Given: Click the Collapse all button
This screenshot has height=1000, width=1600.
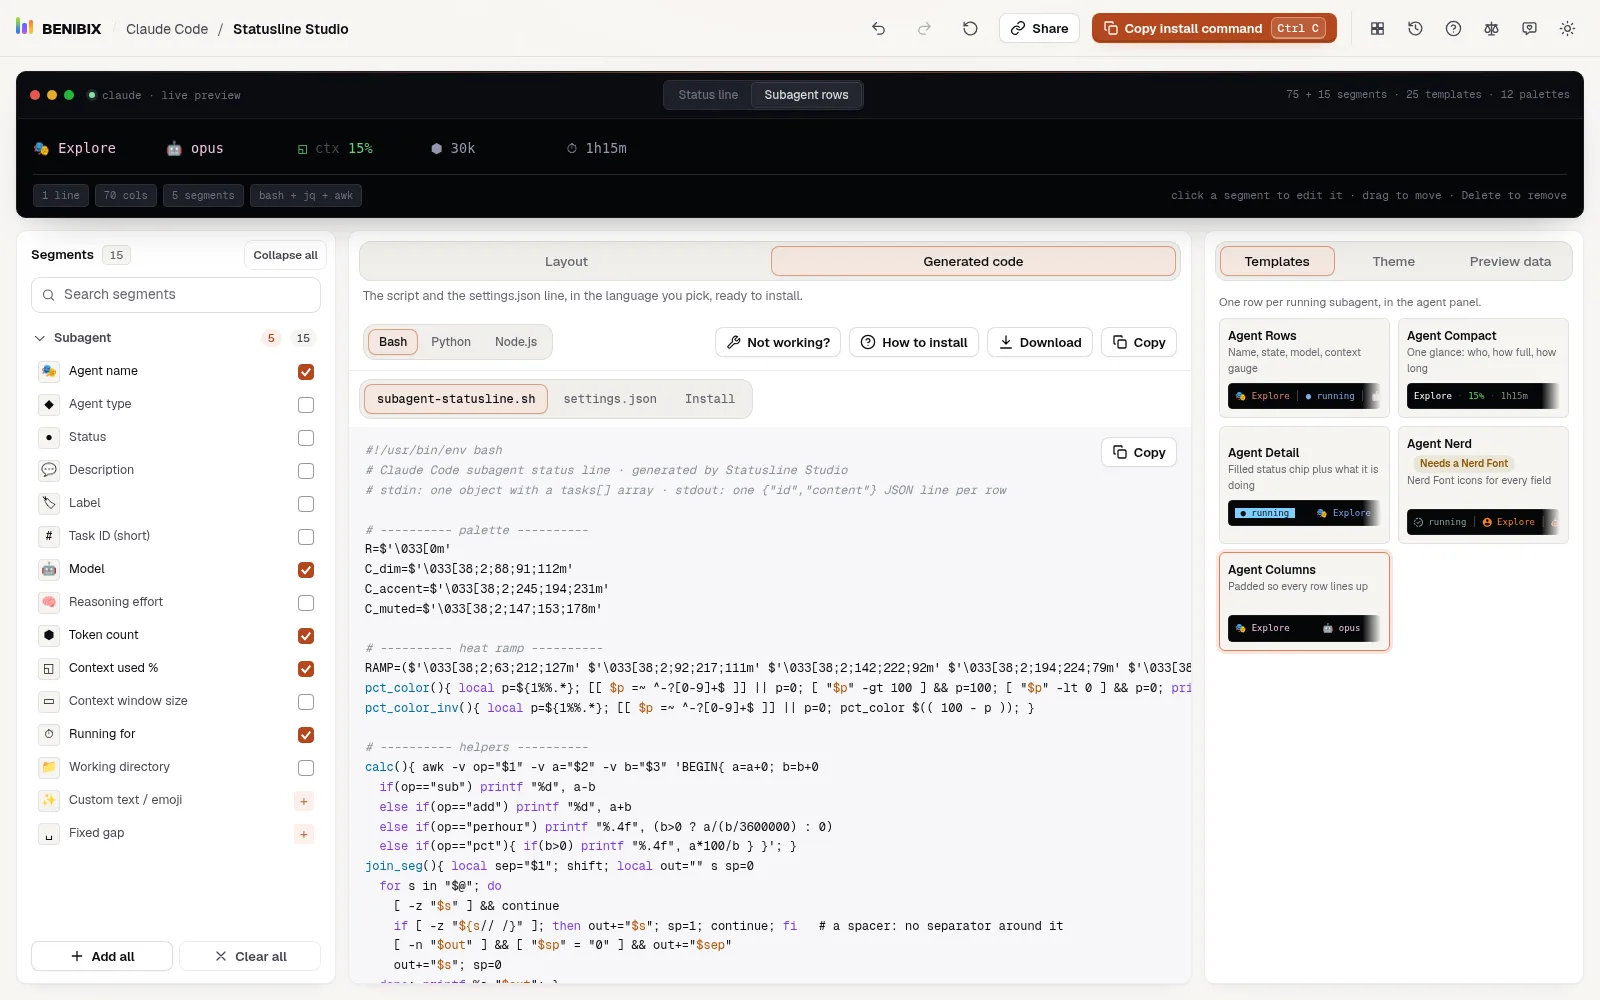Looking at the screenshot, I should tap(285, 255).
